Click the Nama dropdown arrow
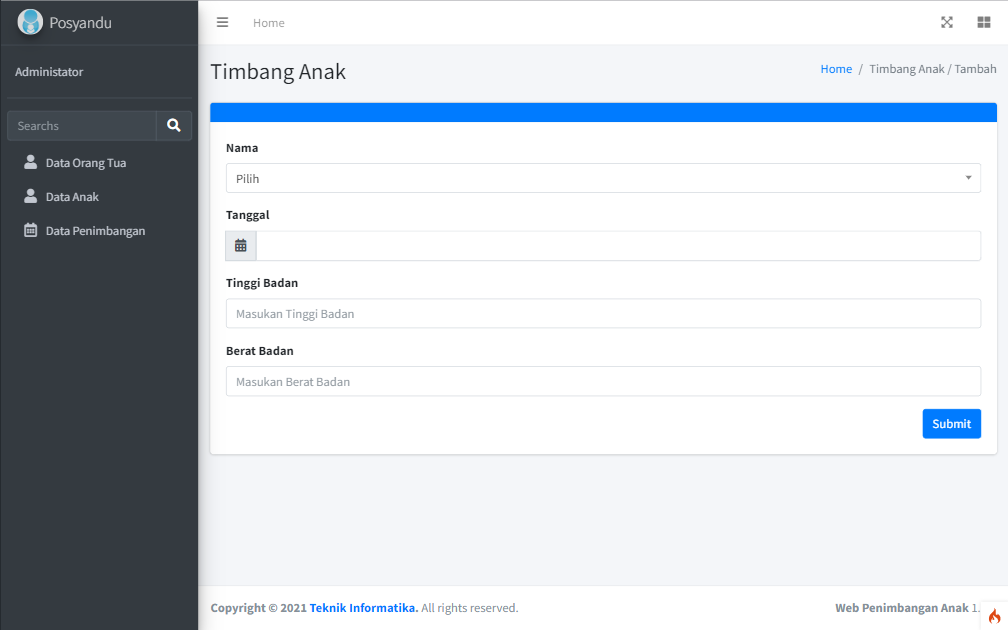 [968, 178]
